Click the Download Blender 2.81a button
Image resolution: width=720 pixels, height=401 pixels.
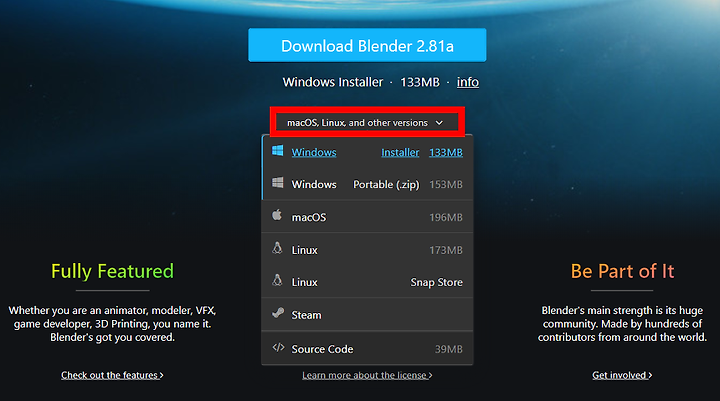click(367, 45)
